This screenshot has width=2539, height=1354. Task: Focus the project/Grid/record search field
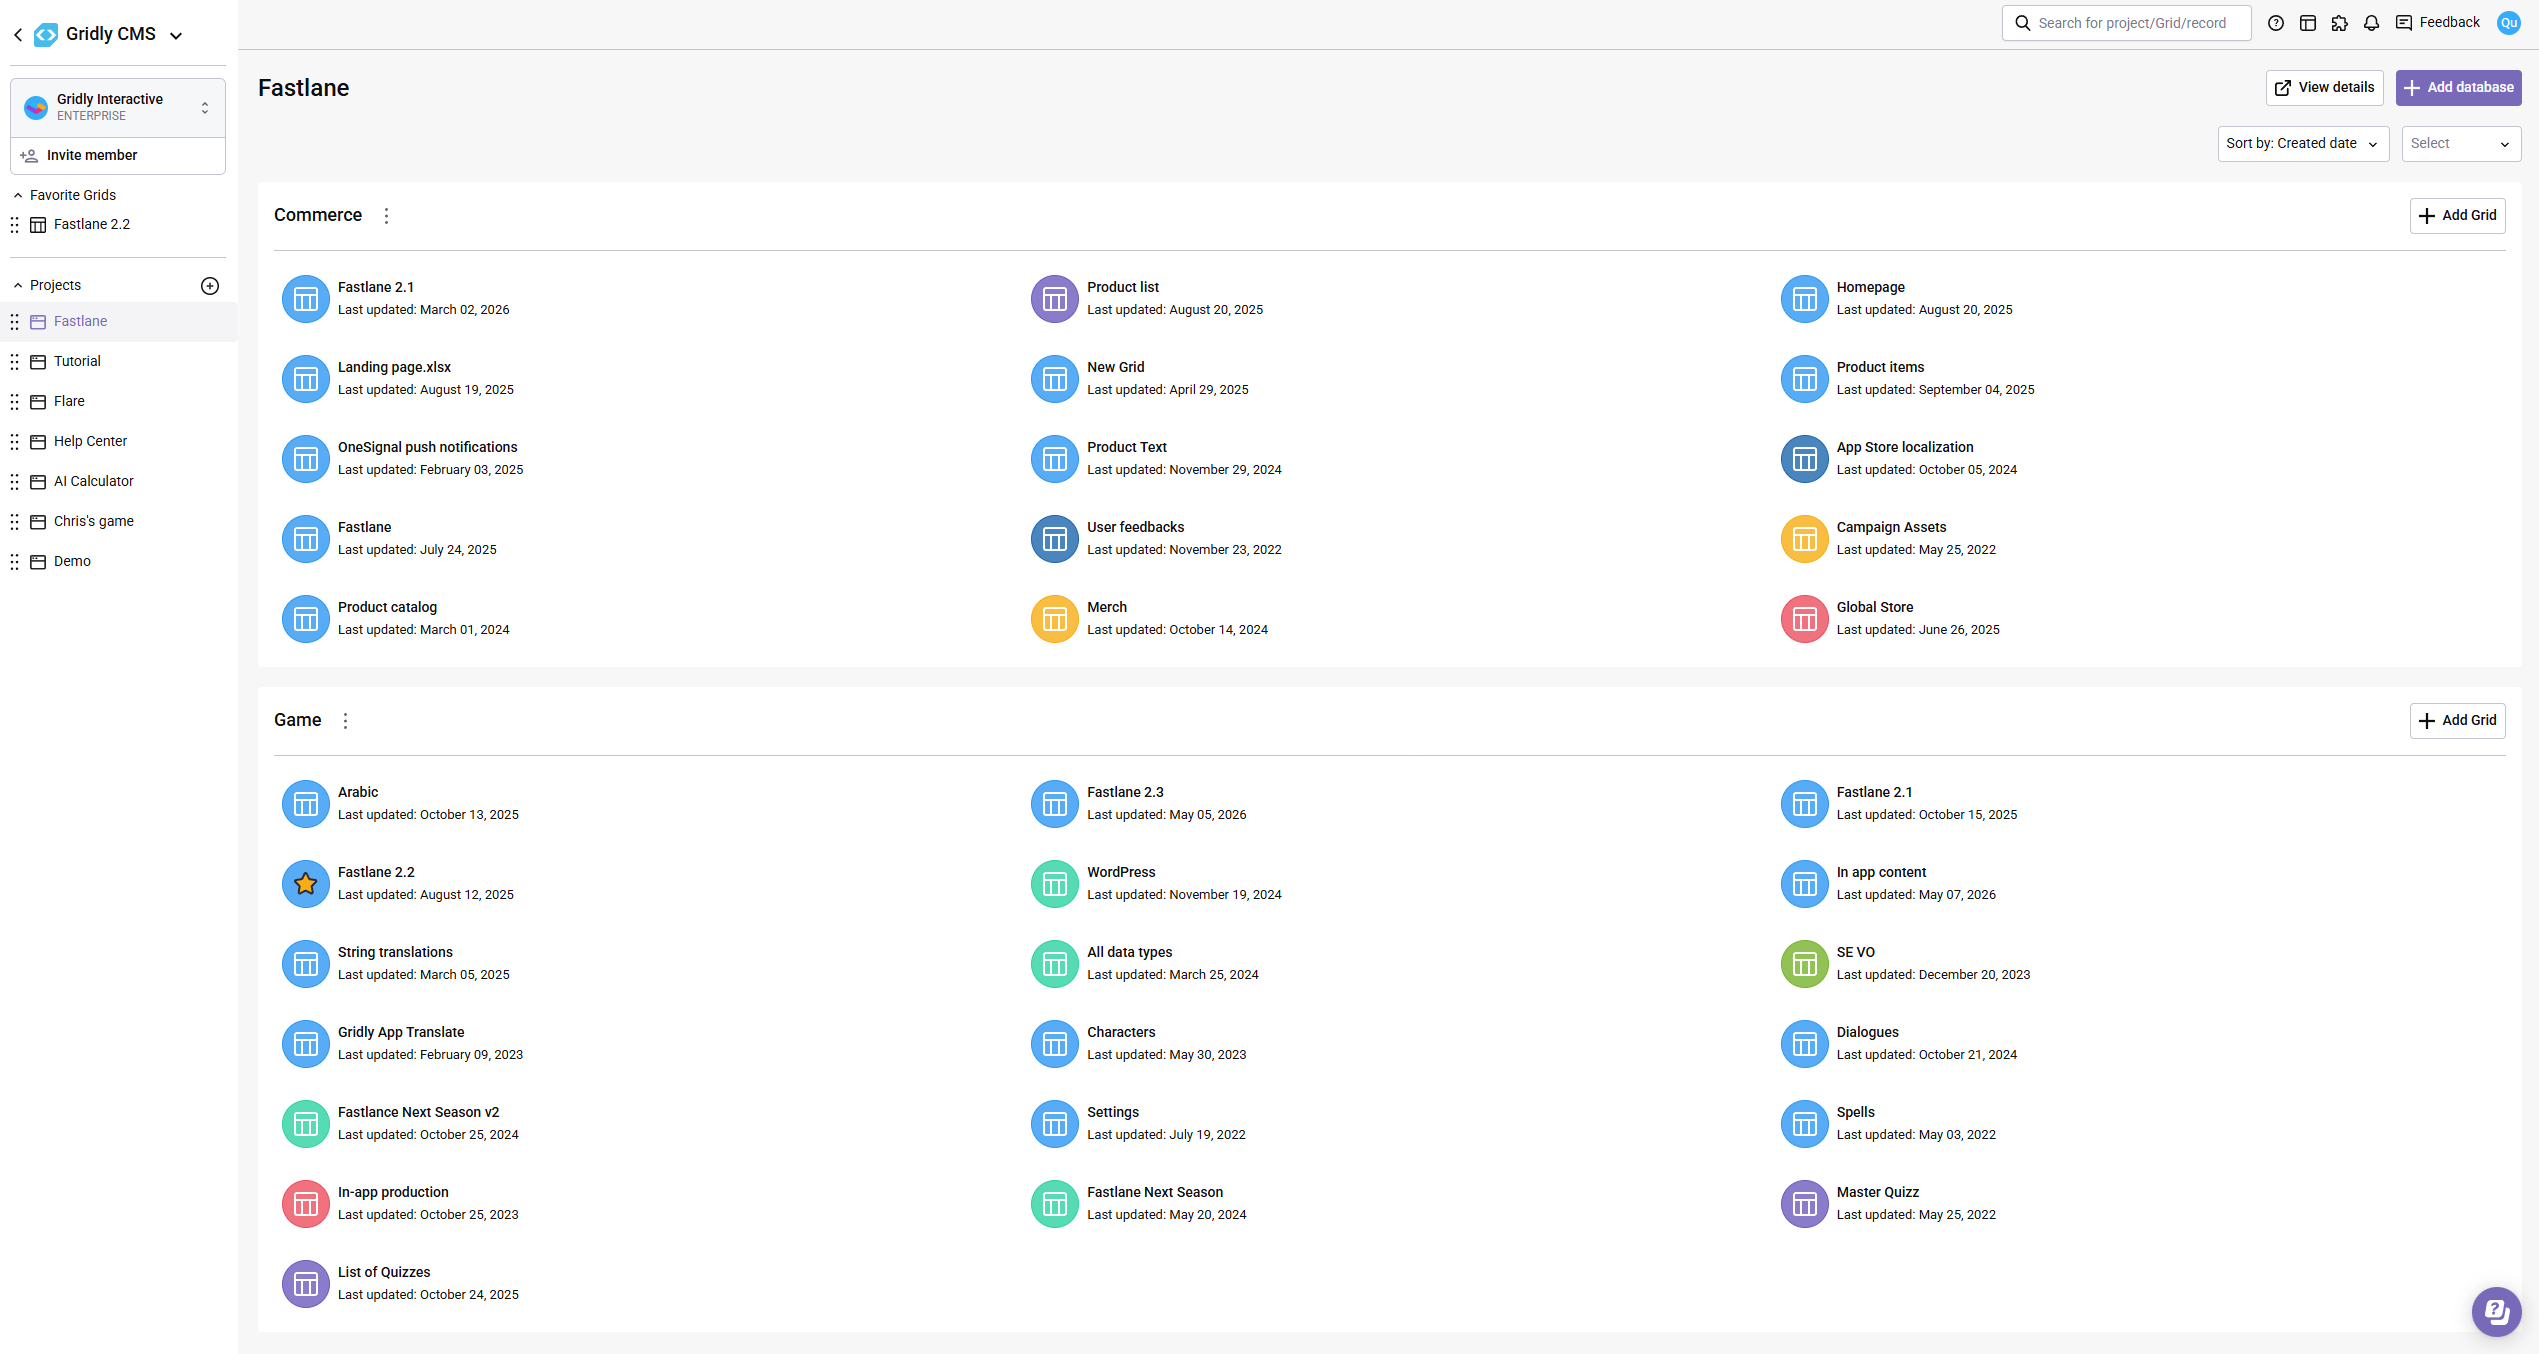[2126, 23]
